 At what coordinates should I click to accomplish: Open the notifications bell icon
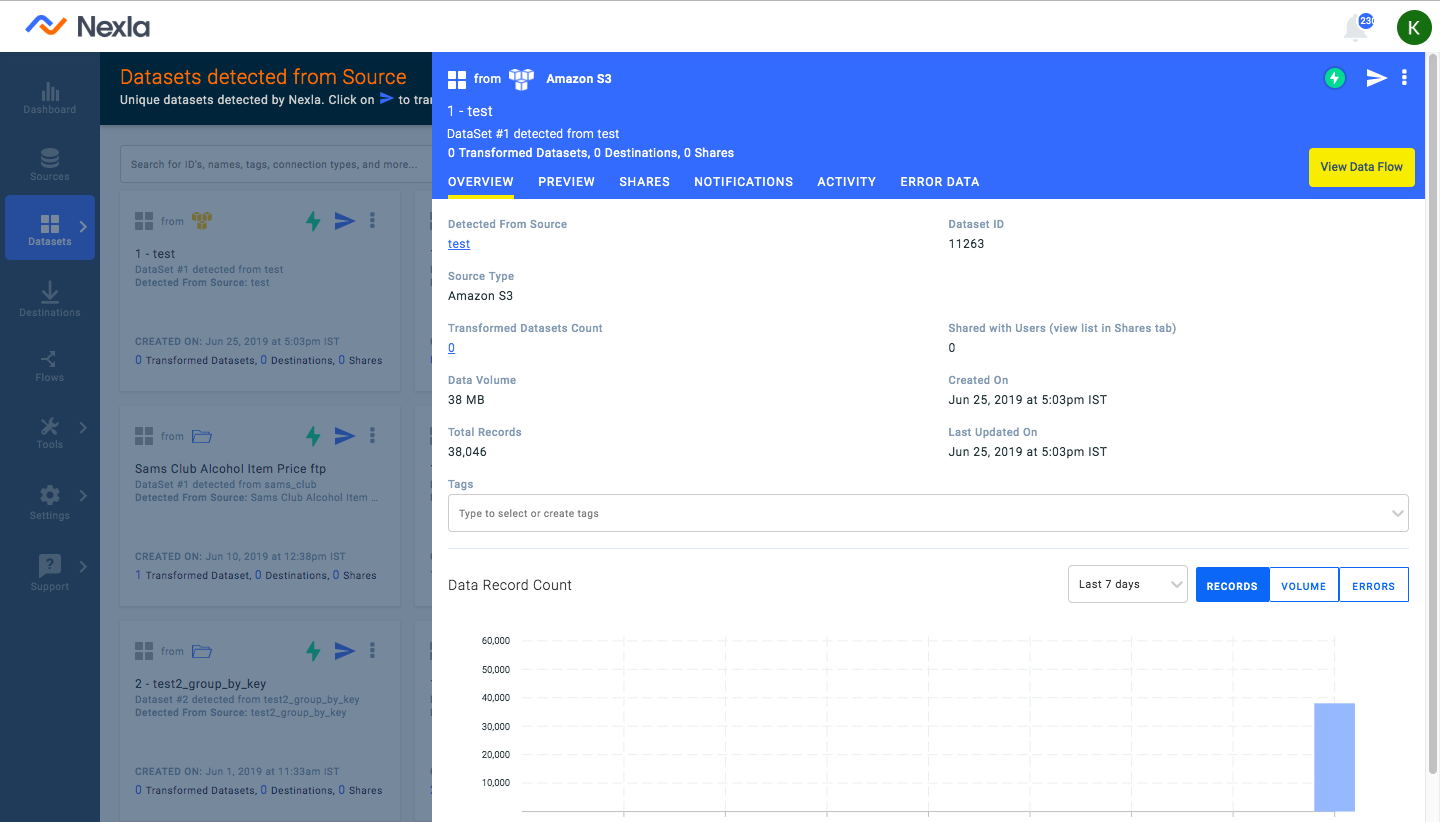tap(1357, 27)
